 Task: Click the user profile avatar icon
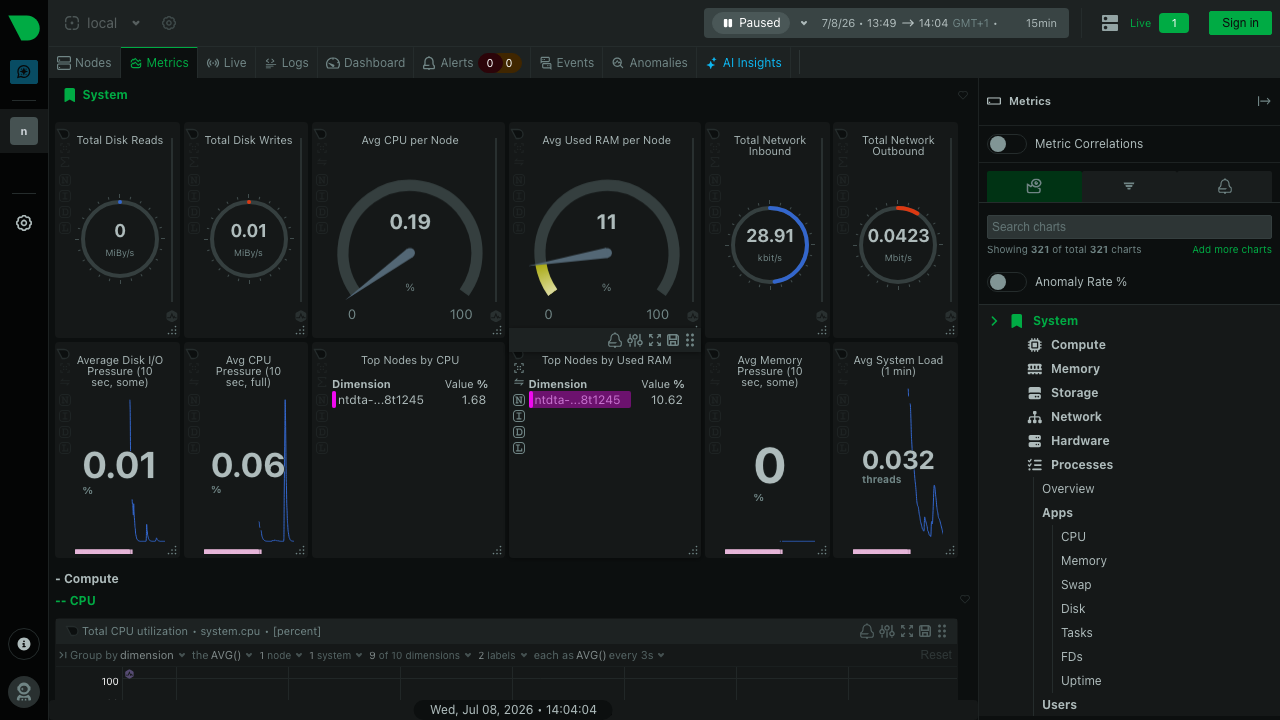click(24, 691)
